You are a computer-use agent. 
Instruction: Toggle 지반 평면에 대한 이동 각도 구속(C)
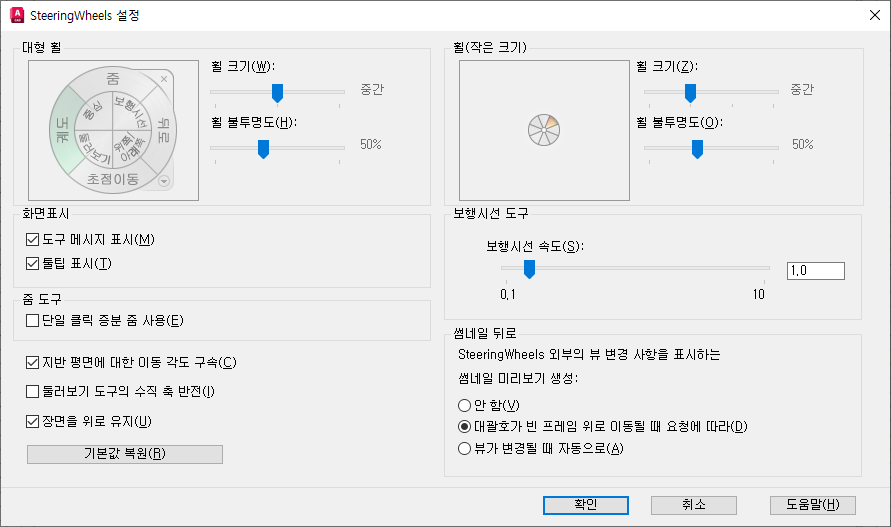coord(32,363)
